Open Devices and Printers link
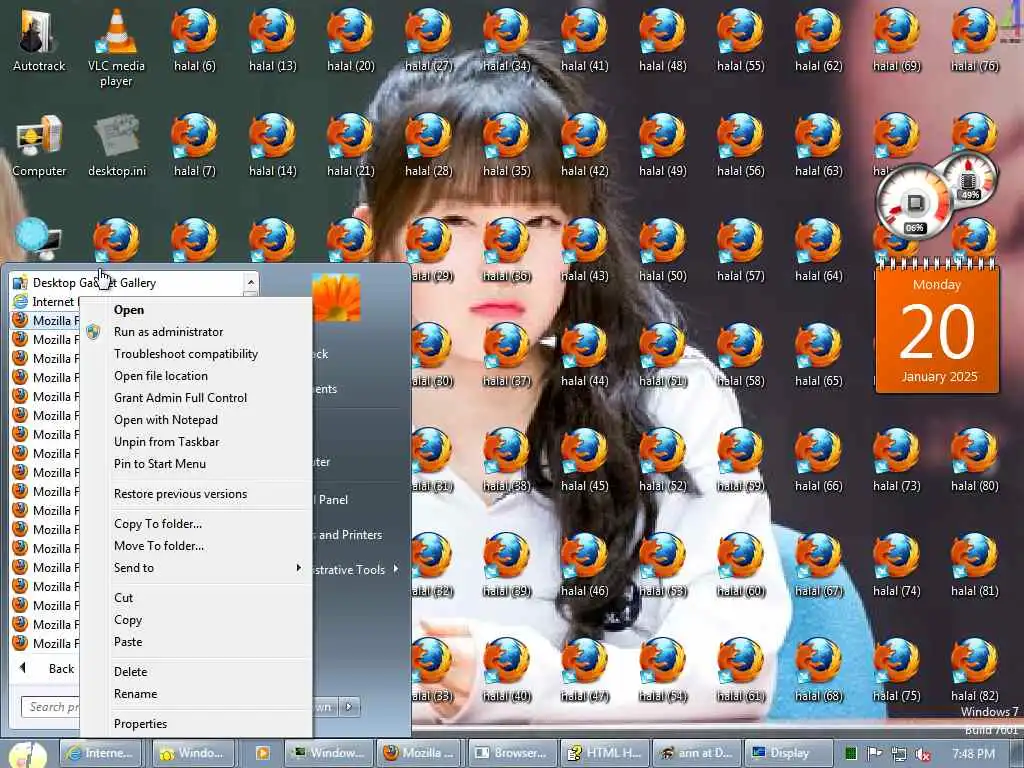 tap(348, 534)
